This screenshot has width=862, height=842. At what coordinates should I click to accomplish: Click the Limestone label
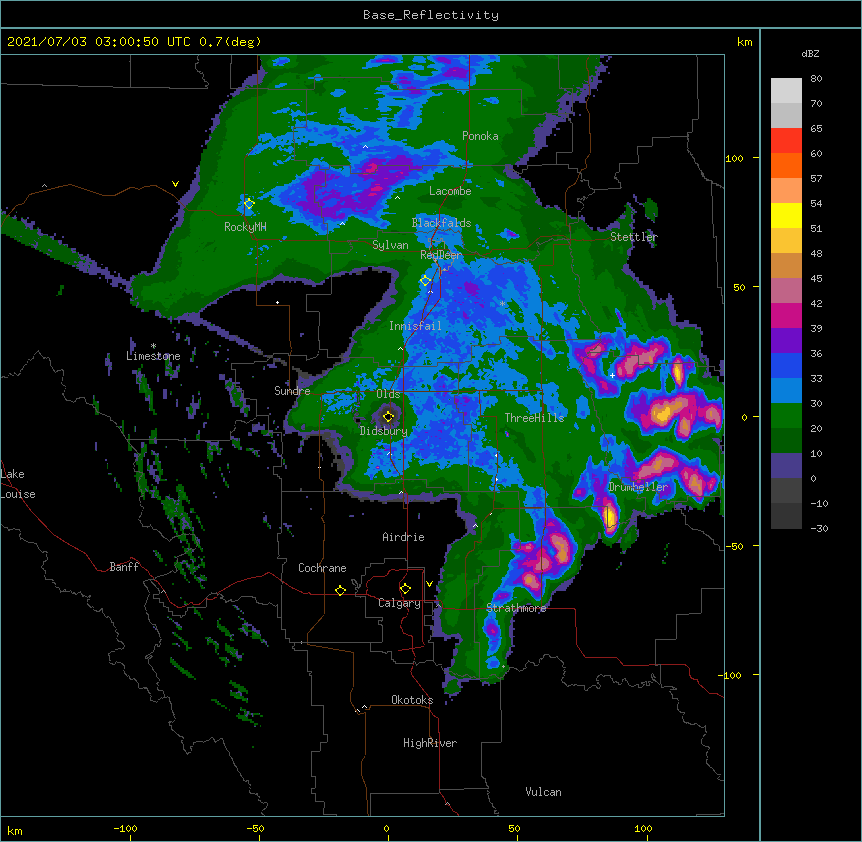[153, 356]
